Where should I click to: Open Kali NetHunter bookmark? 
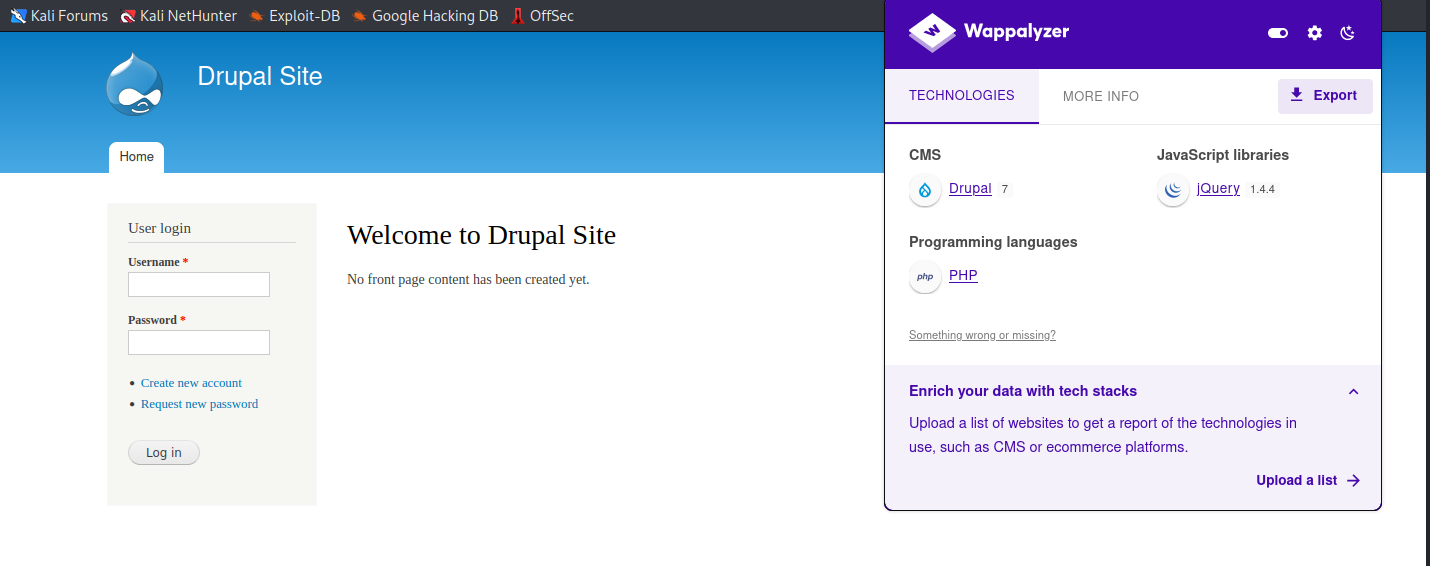click(x=178, y=16)
